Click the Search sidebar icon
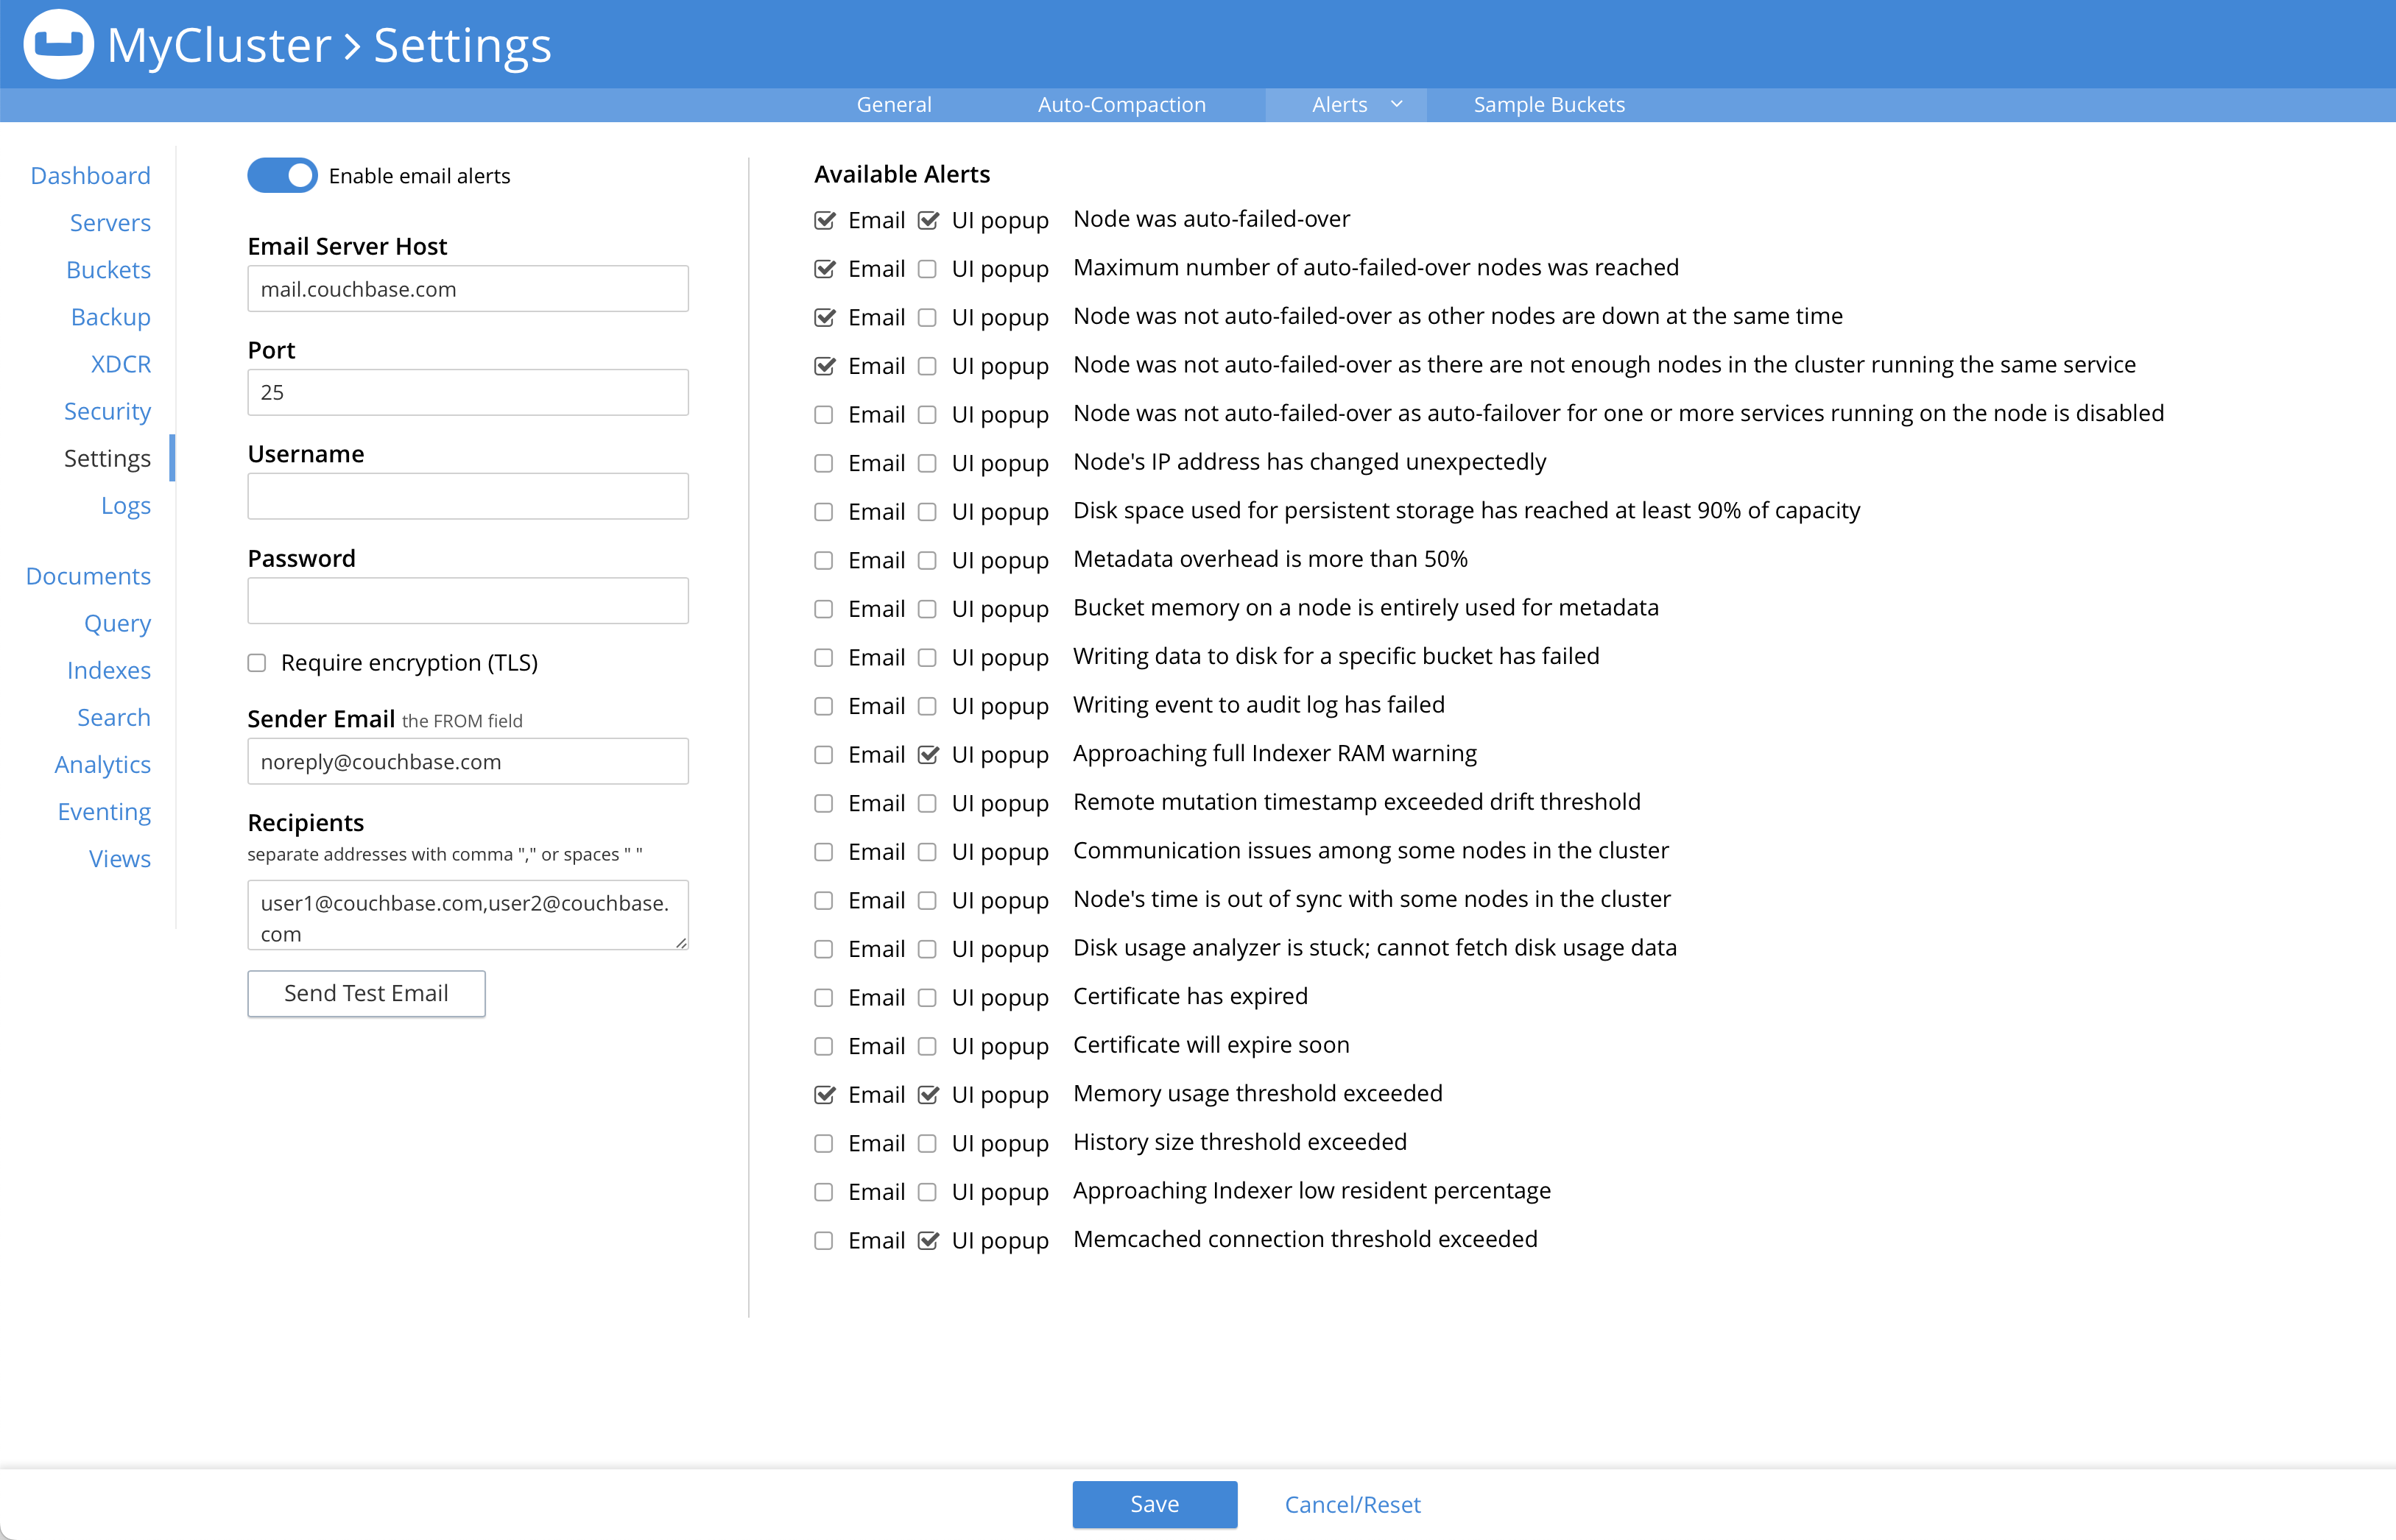 [112, 716]
